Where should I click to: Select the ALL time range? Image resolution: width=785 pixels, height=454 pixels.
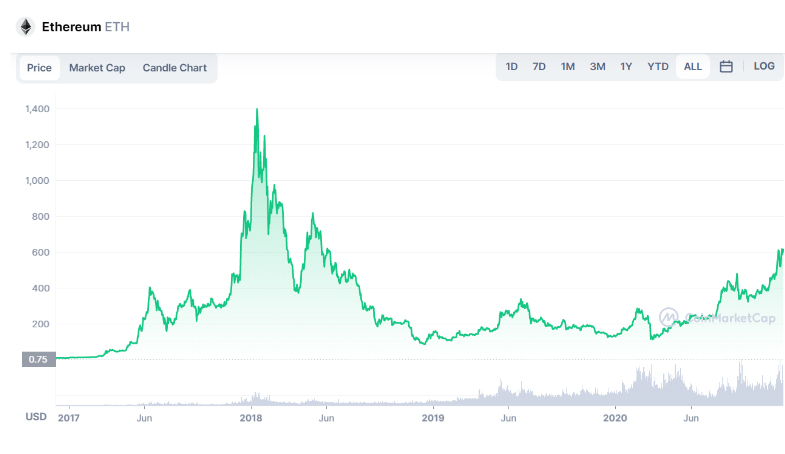pyautogui.click(x=692, y=67)
